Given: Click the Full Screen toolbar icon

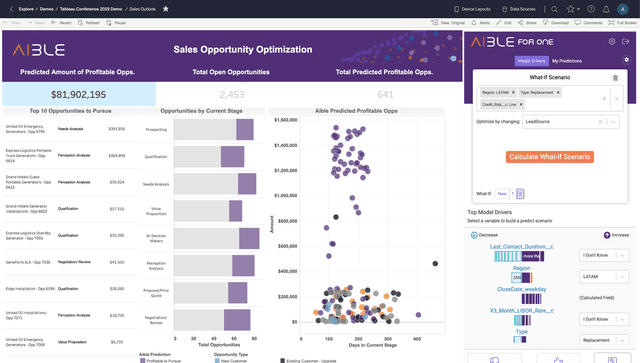Looking at the screenshot, I should 623,23.
